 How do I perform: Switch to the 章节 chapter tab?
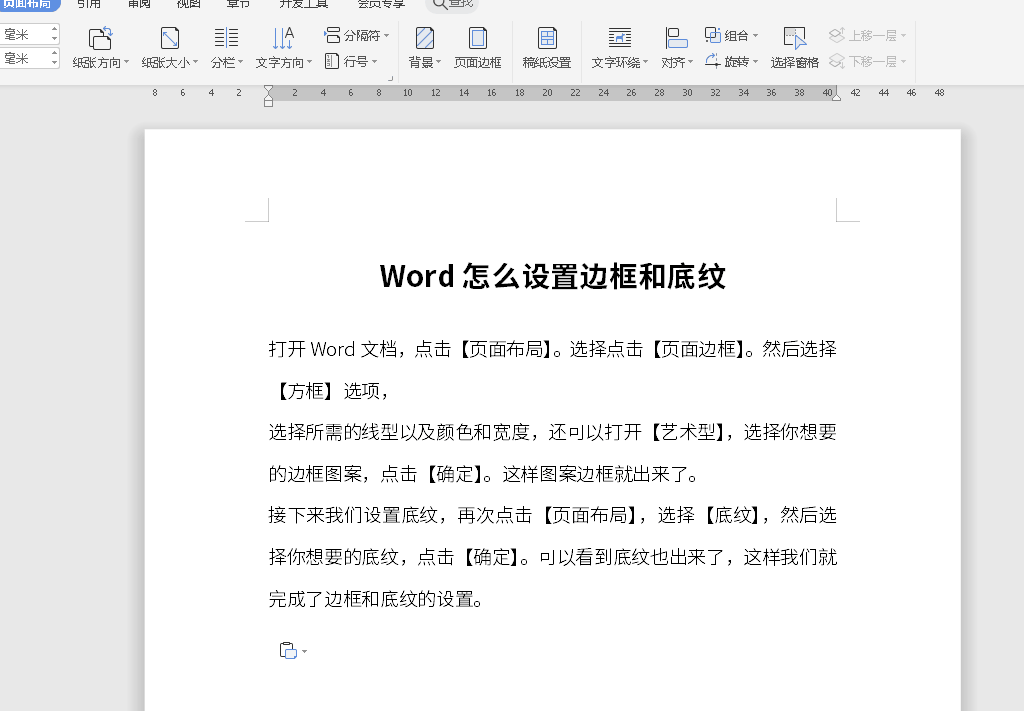238,4
